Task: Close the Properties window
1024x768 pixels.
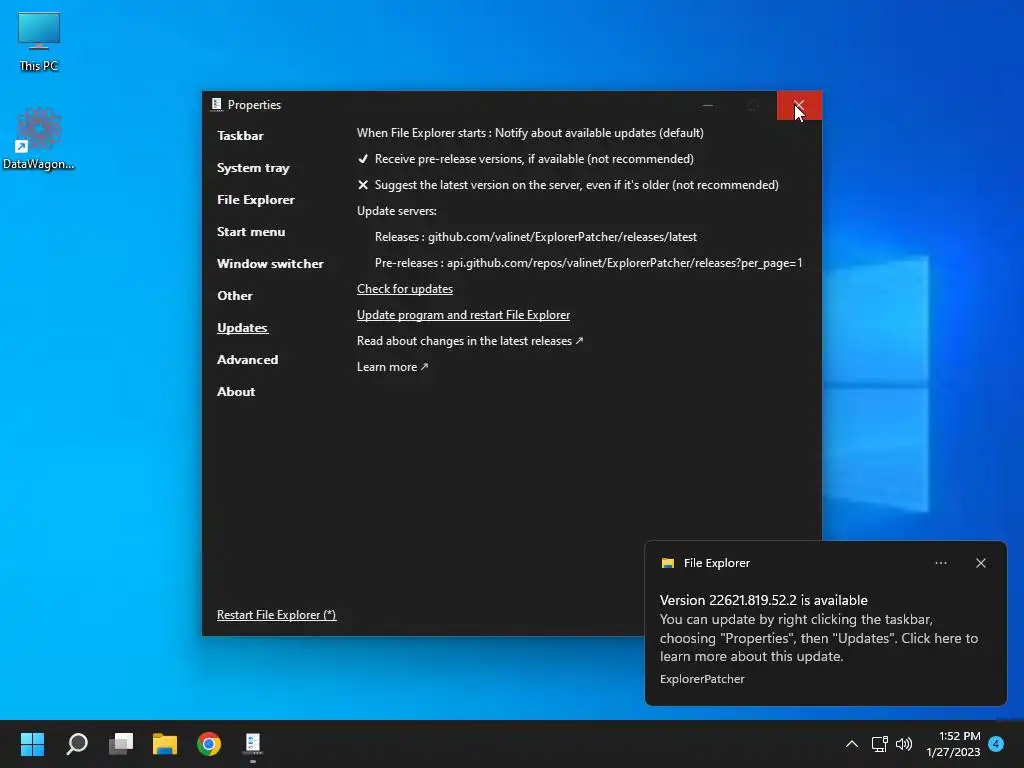Action: tap(799, 105)
